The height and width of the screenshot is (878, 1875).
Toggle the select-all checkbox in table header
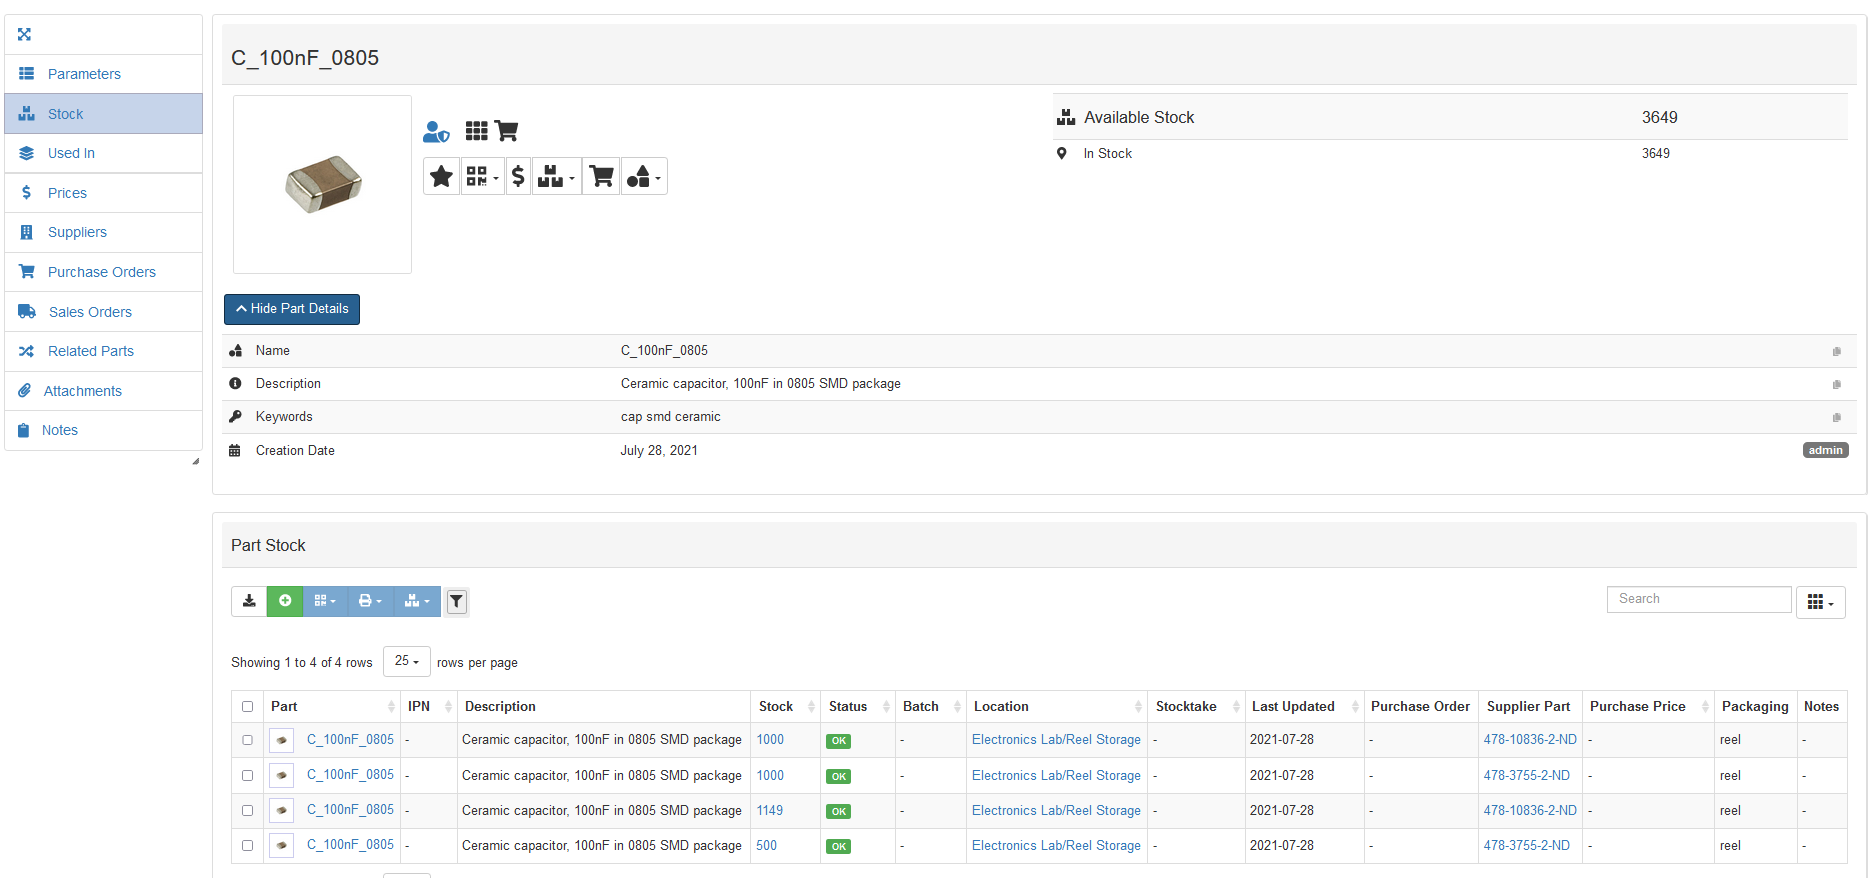coord(248,707)
